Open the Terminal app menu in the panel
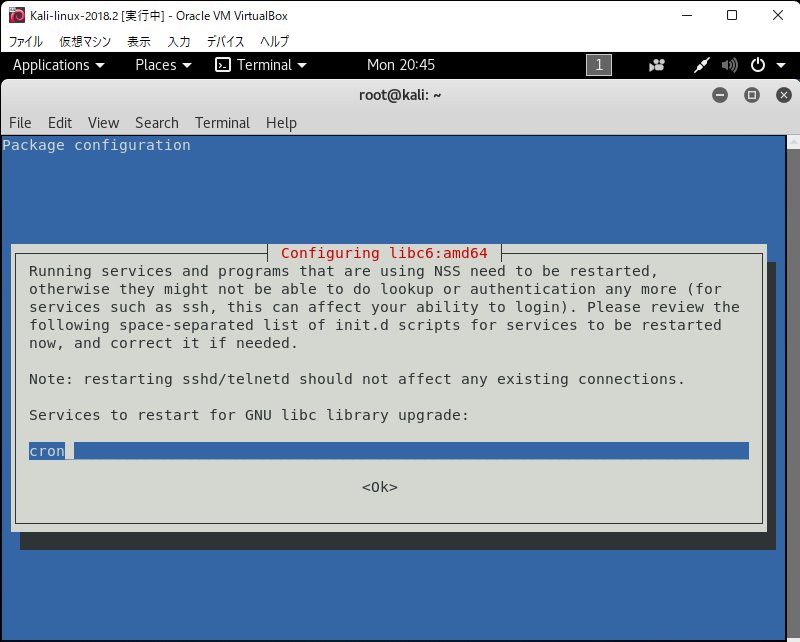The image size is (800, 642). (261, 65)
